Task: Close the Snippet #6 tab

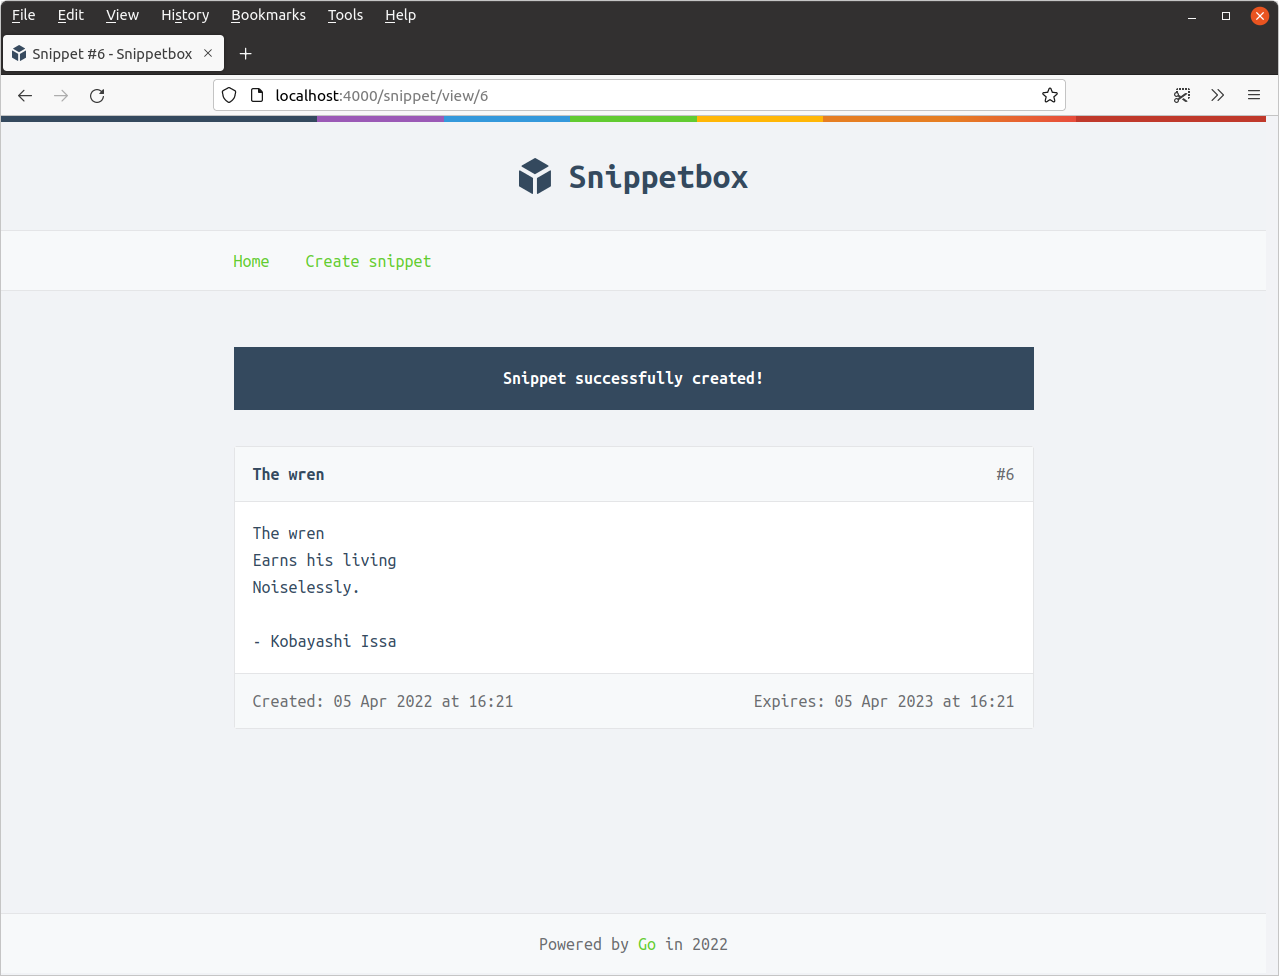Action: (x=208, y=54)
